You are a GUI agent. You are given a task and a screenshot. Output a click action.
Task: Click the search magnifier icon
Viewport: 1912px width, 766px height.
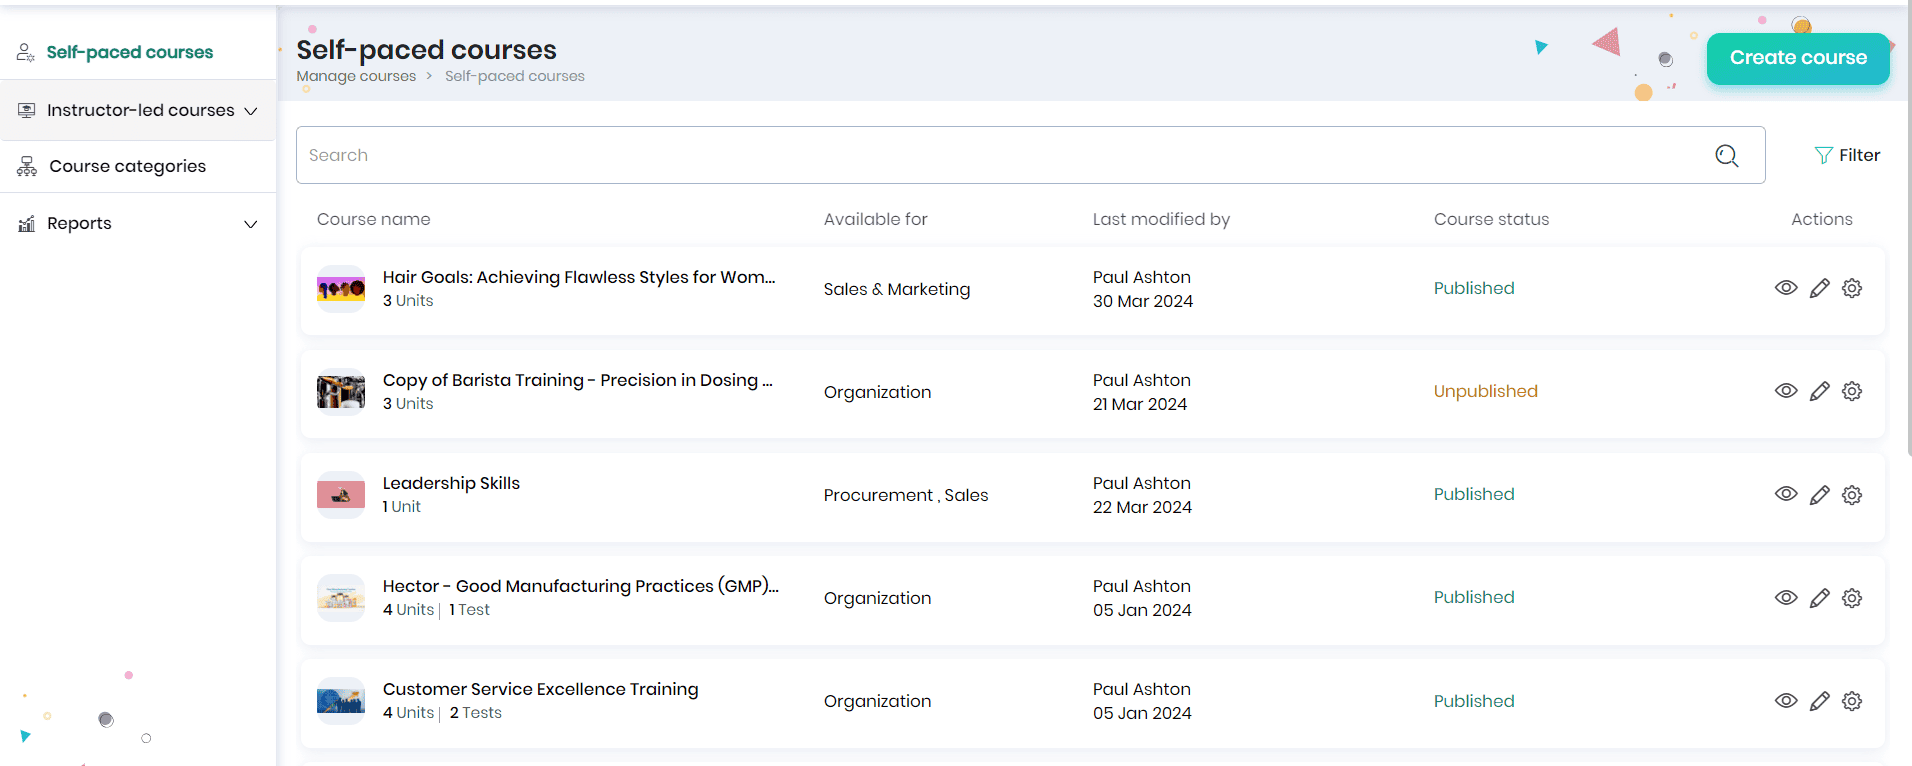click(1726, 155)
